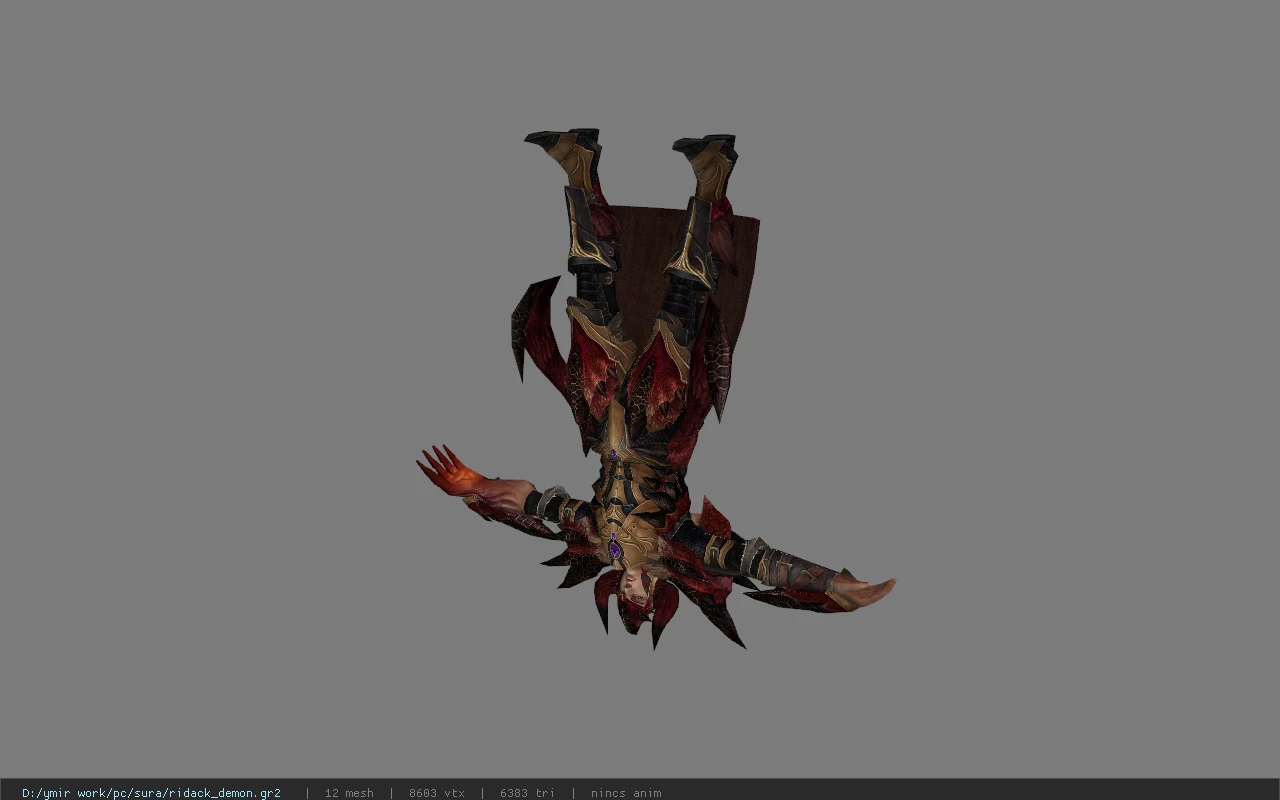The height and width of the screenshot is (800, 1280).
Task: Click the "nincs anim" status entry
Action: click(626, 793)
